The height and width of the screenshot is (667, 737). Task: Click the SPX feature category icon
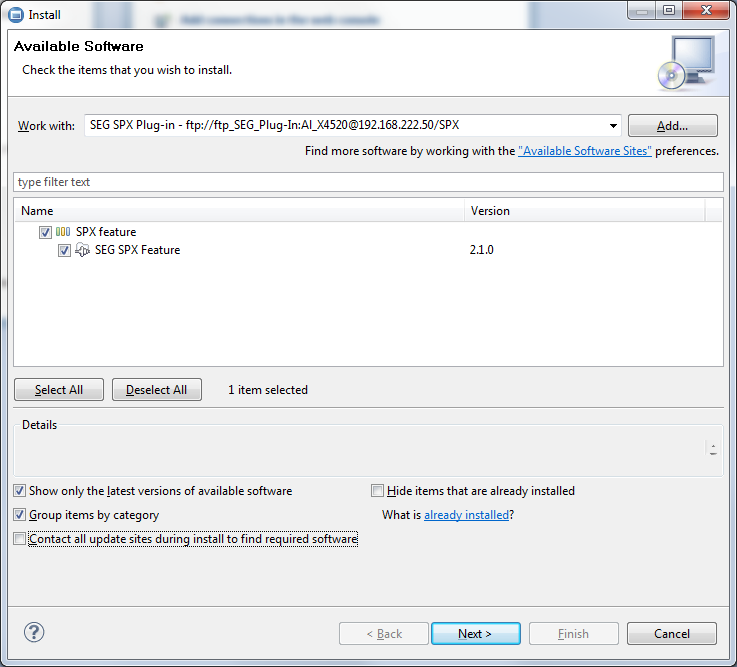(x=63, y=232)
